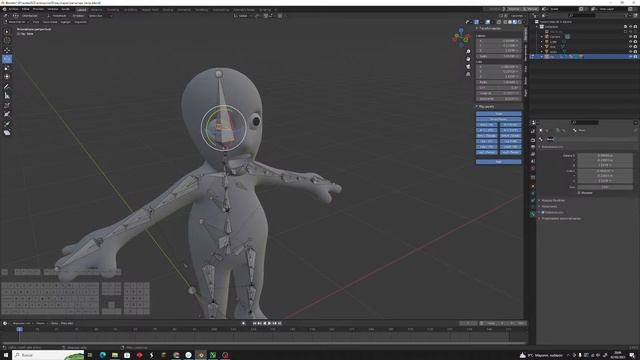Open outliner filter options
Viewport: 640px width, 360px height.
(x=628, y=16)
